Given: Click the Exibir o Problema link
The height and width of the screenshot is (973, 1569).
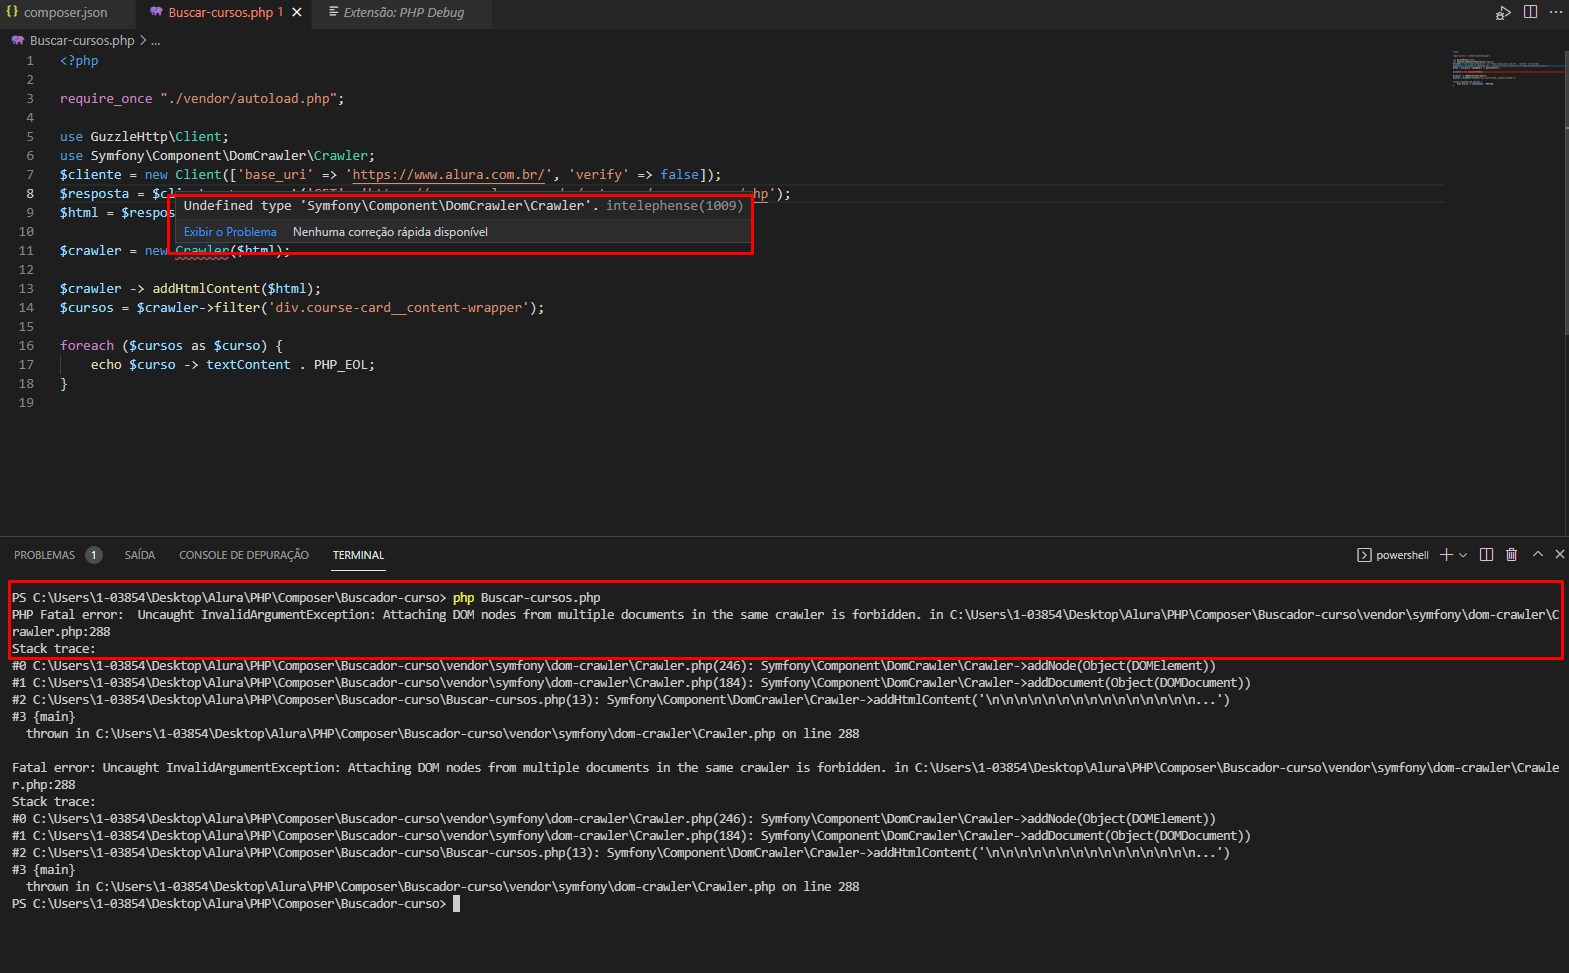Looking at the screenshot, I should (x=230, y=232).
